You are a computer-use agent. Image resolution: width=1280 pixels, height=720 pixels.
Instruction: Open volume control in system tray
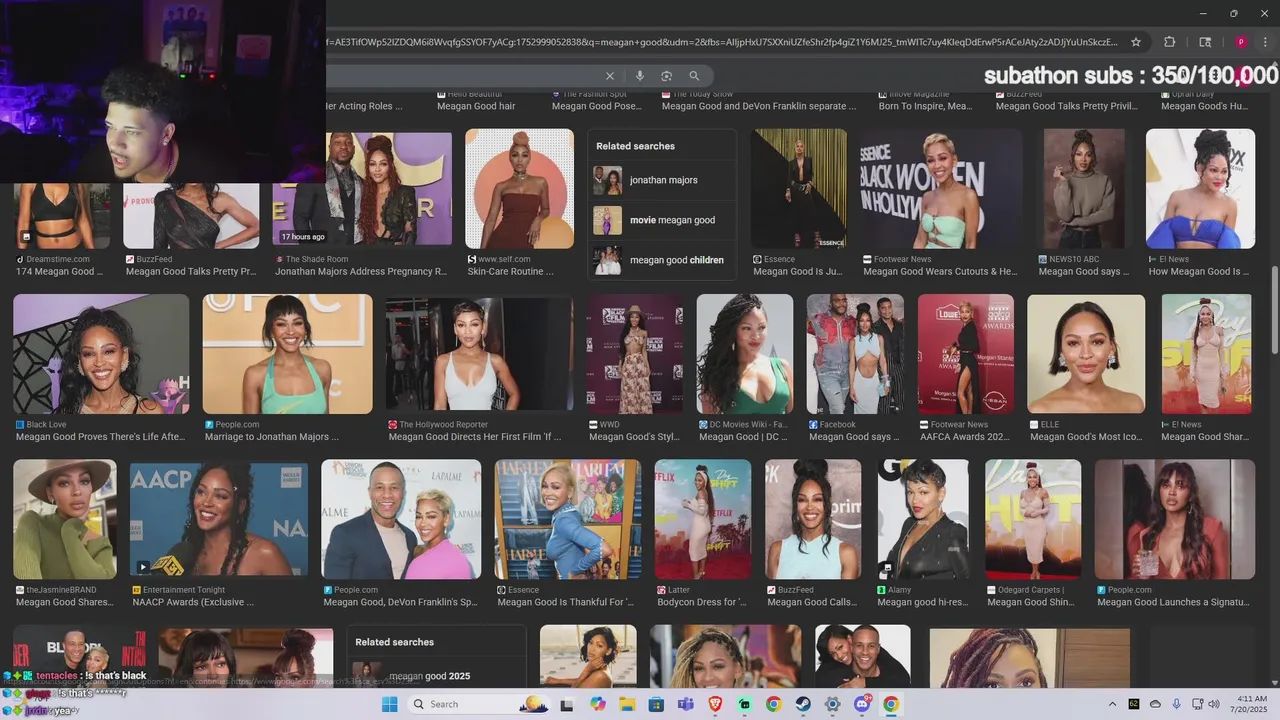coord(1214,704)
